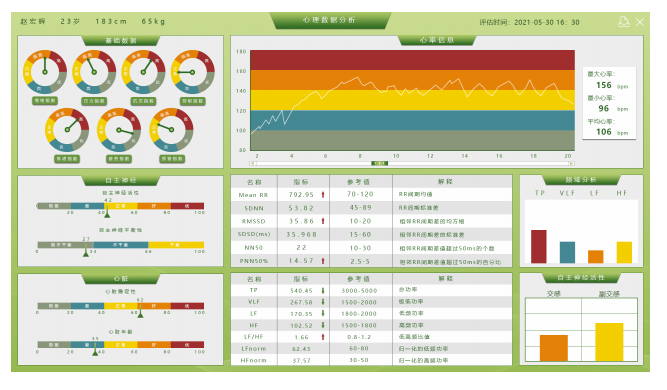The height and width of the screenshot is (390, 667).
Task: Select the Mean RR row in metrics table
Action: point(371,195)
